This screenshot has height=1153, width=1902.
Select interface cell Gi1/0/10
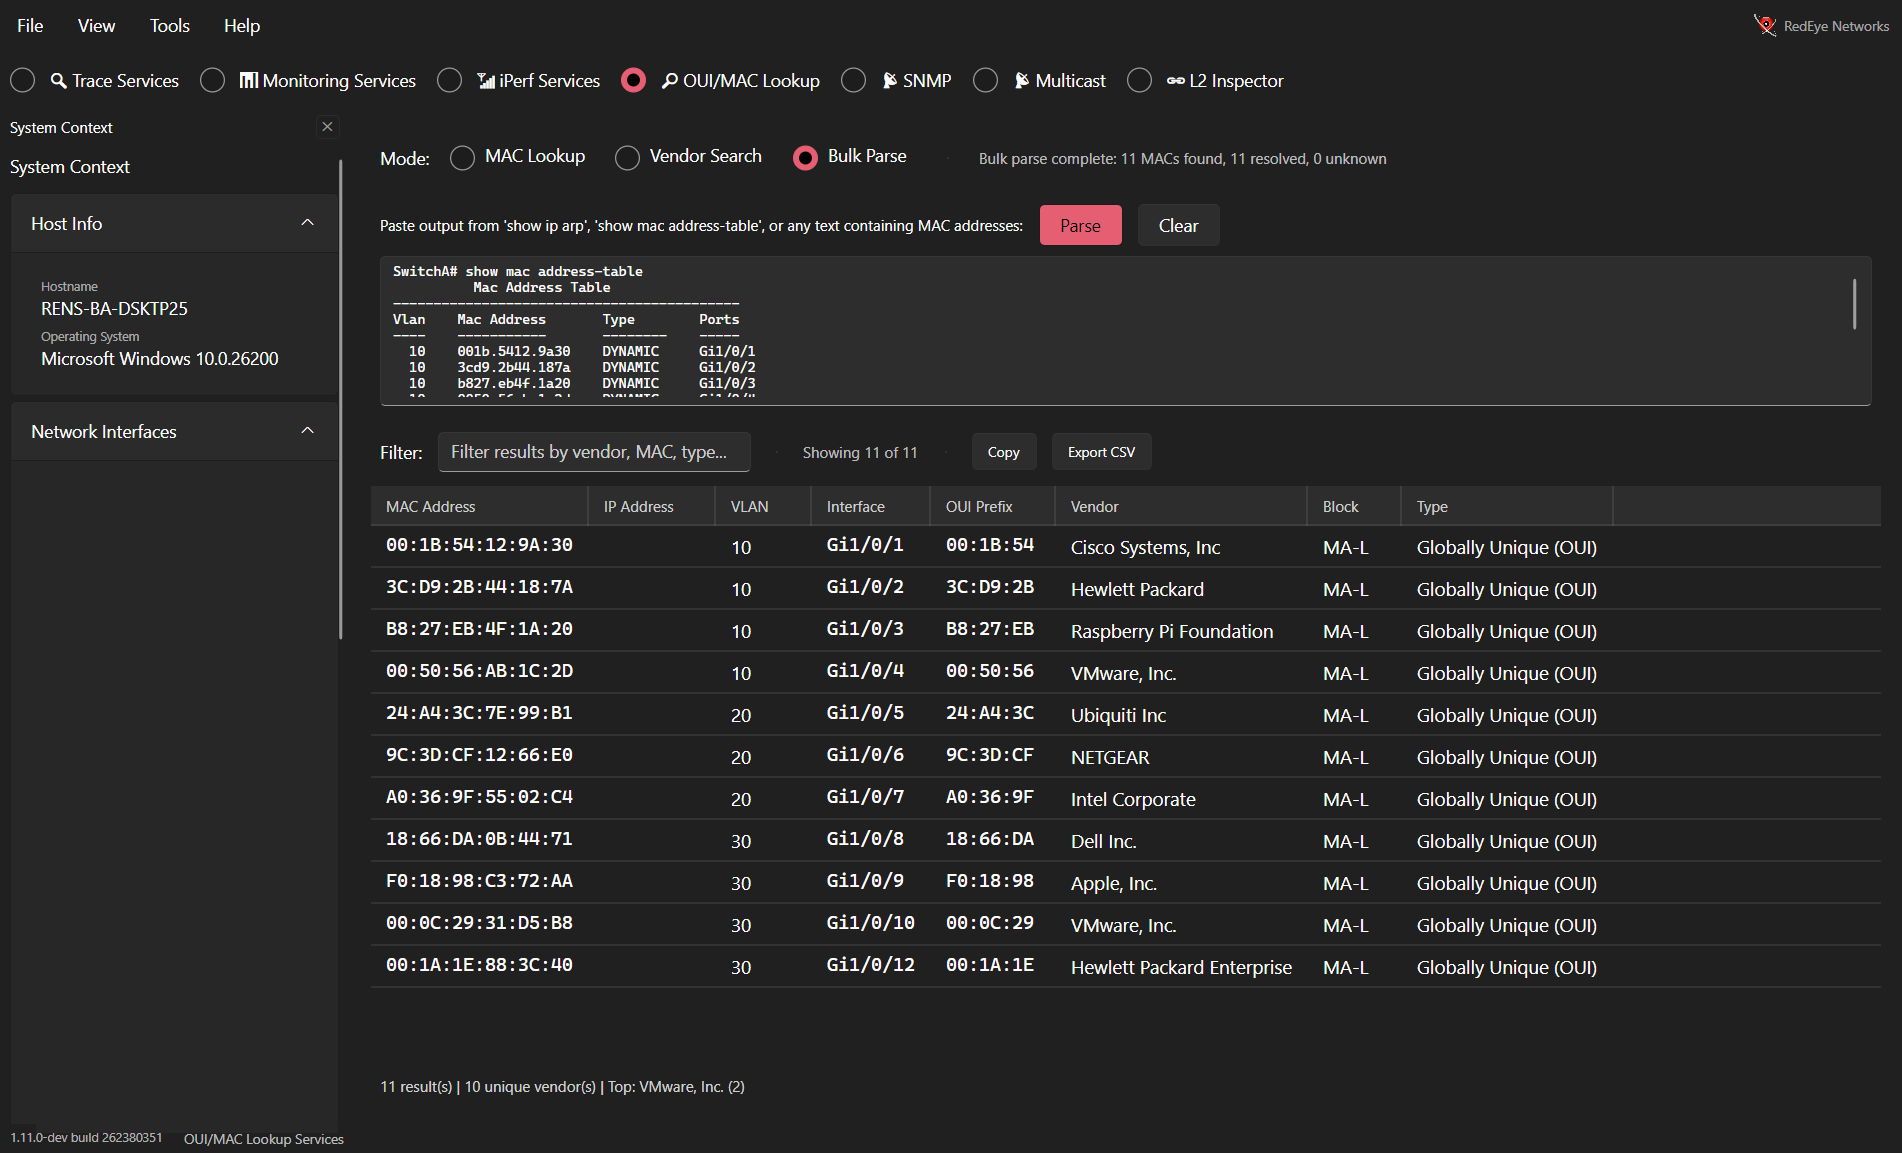[870, 923]
